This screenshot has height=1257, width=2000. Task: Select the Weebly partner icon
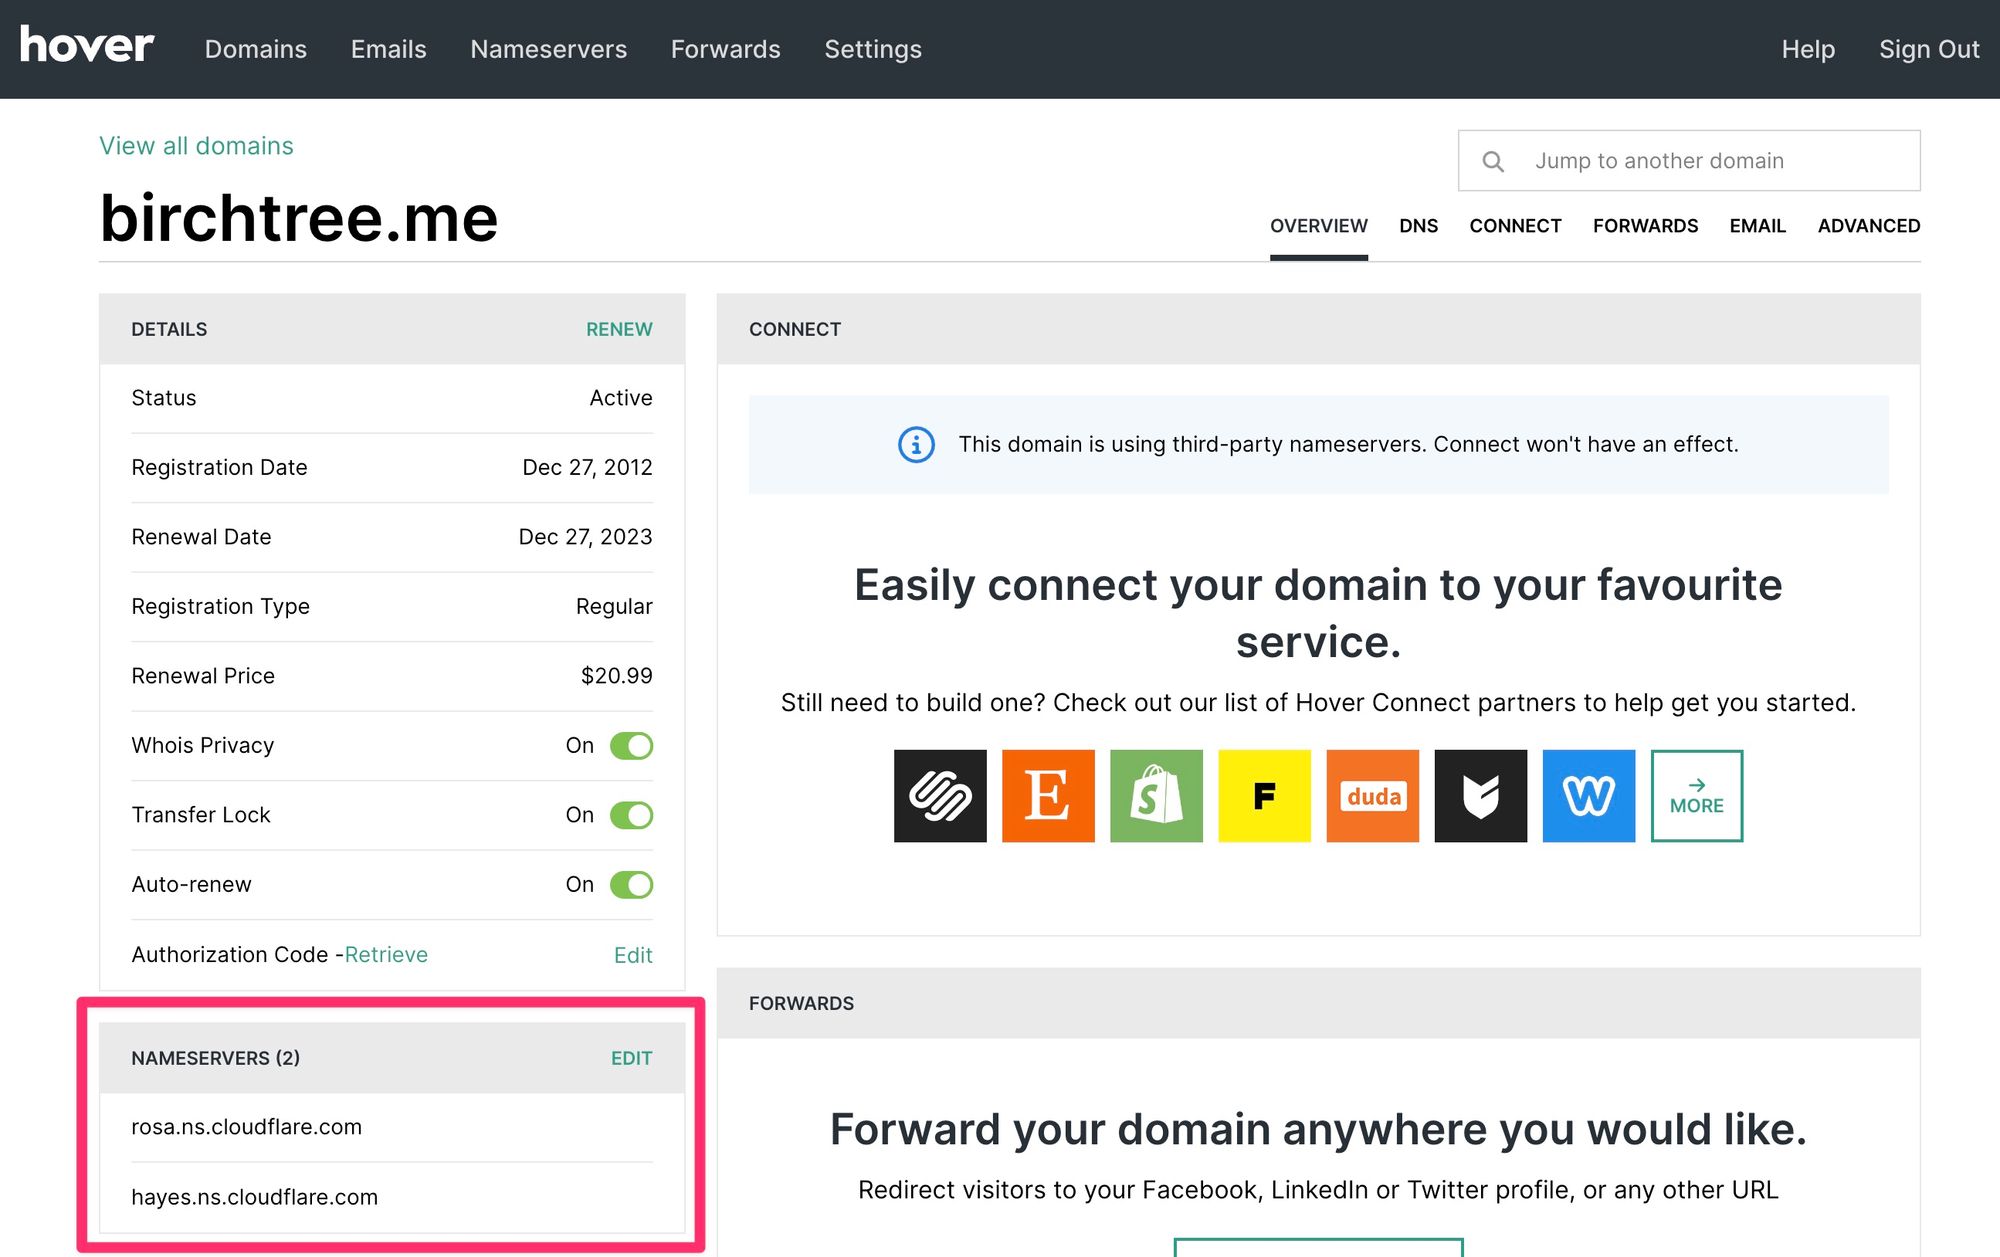(x=1588, y=796)
